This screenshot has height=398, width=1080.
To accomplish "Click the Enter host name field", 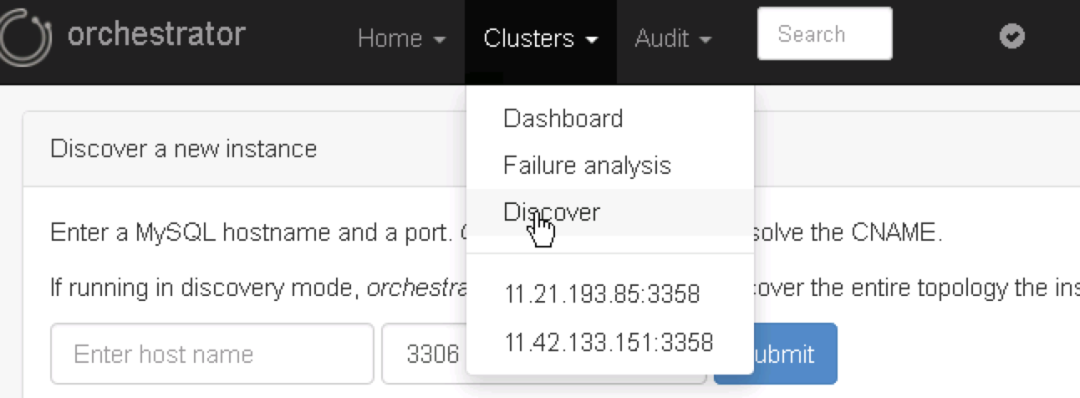I will (x=212, y=354).
